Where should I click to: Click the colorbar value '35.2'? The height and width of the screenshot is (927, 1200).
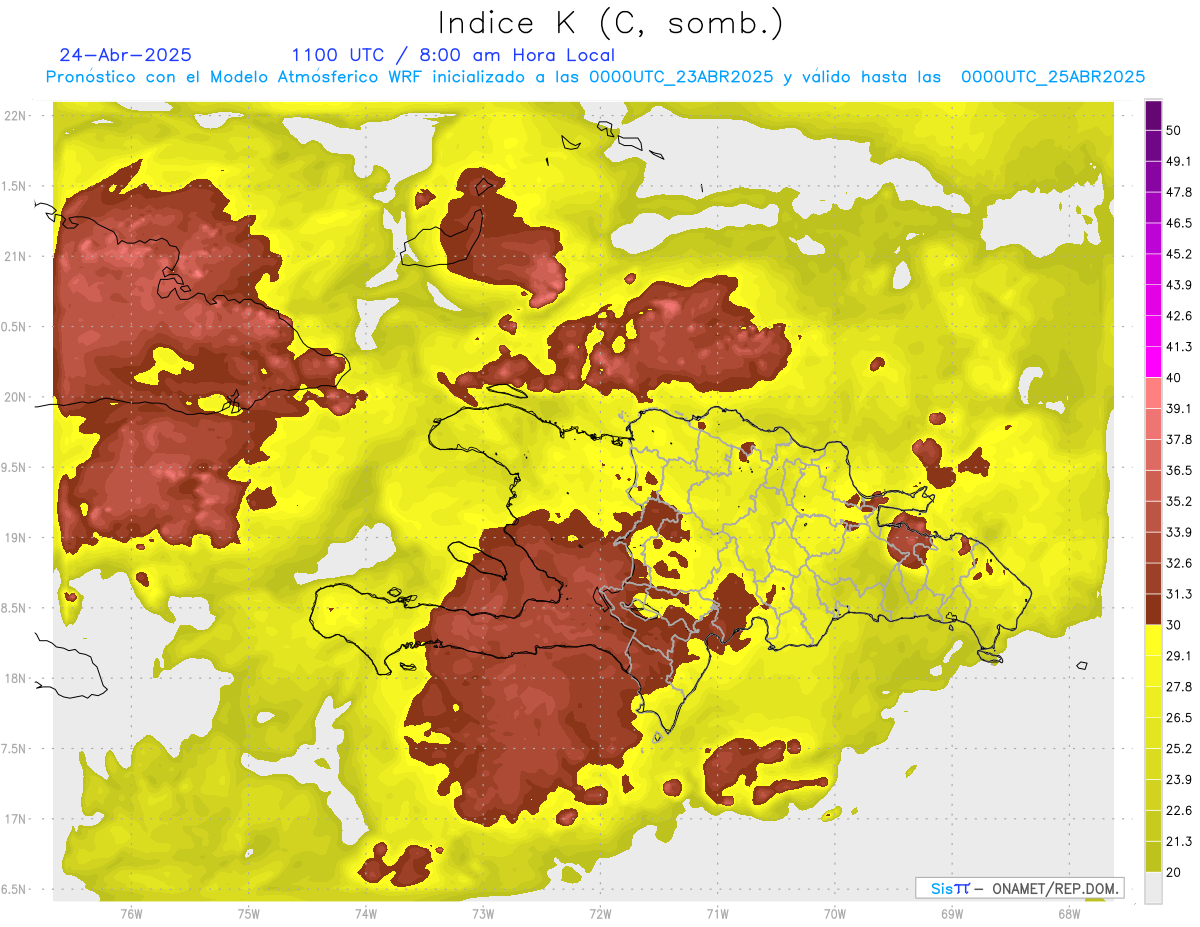pos(1179,501)
